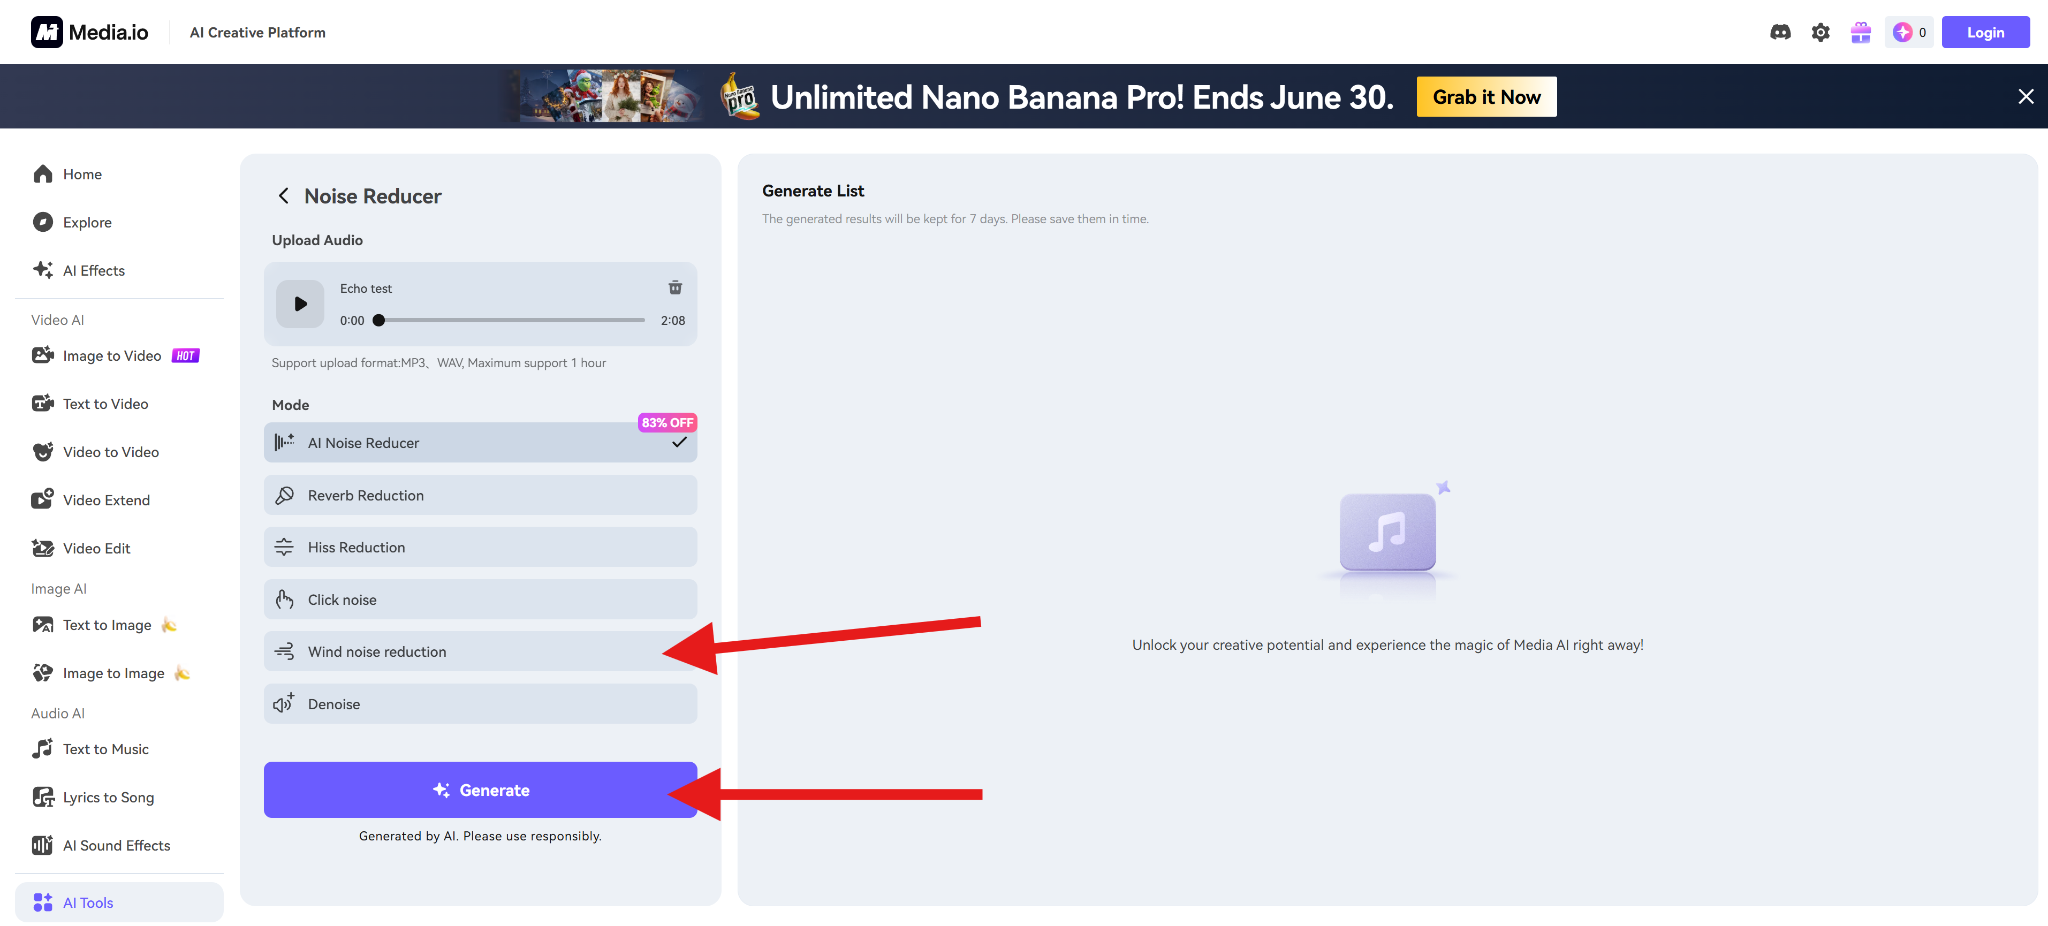Pick the Hiss Reduction mode
Image resolution: width=2048 pixels, height=926 pixels.
coord(480,547)
